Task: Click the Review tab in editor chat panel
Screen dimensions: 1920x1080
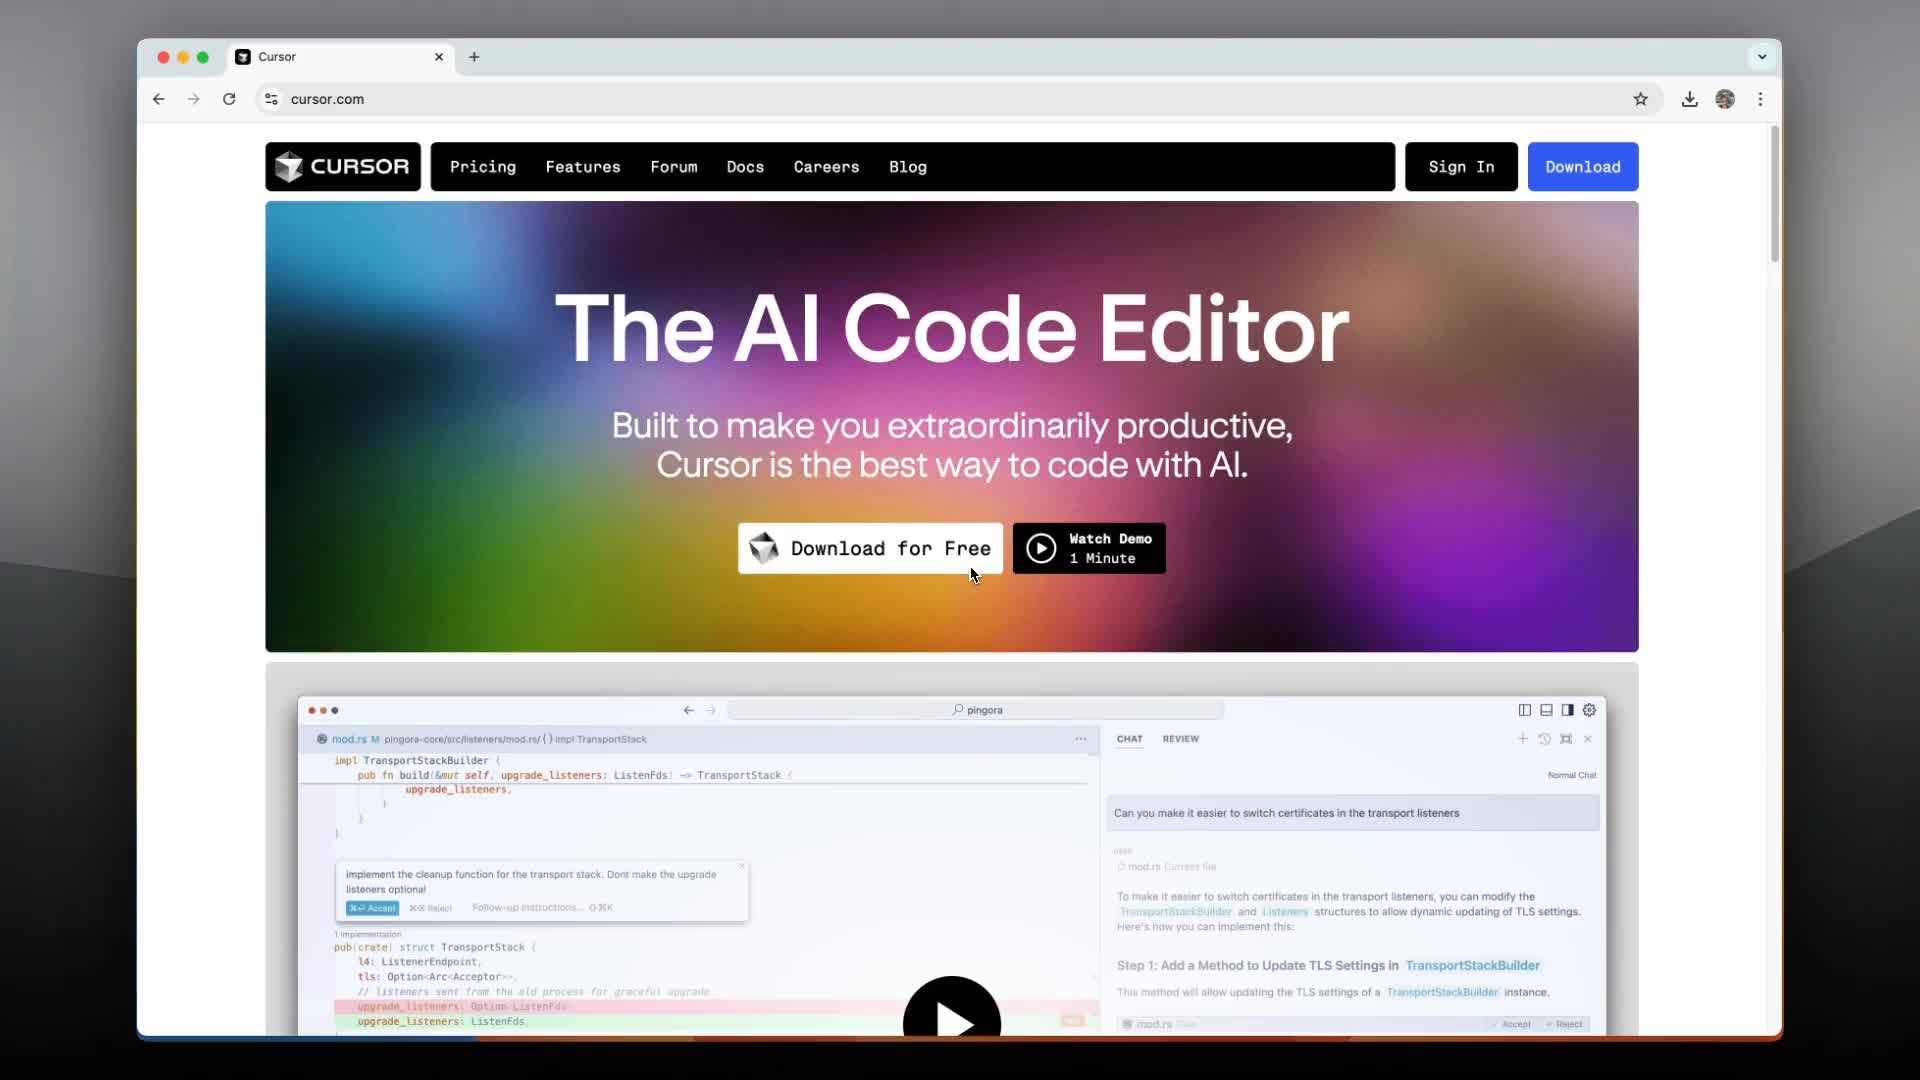Action: click(x=1178, y=738)
